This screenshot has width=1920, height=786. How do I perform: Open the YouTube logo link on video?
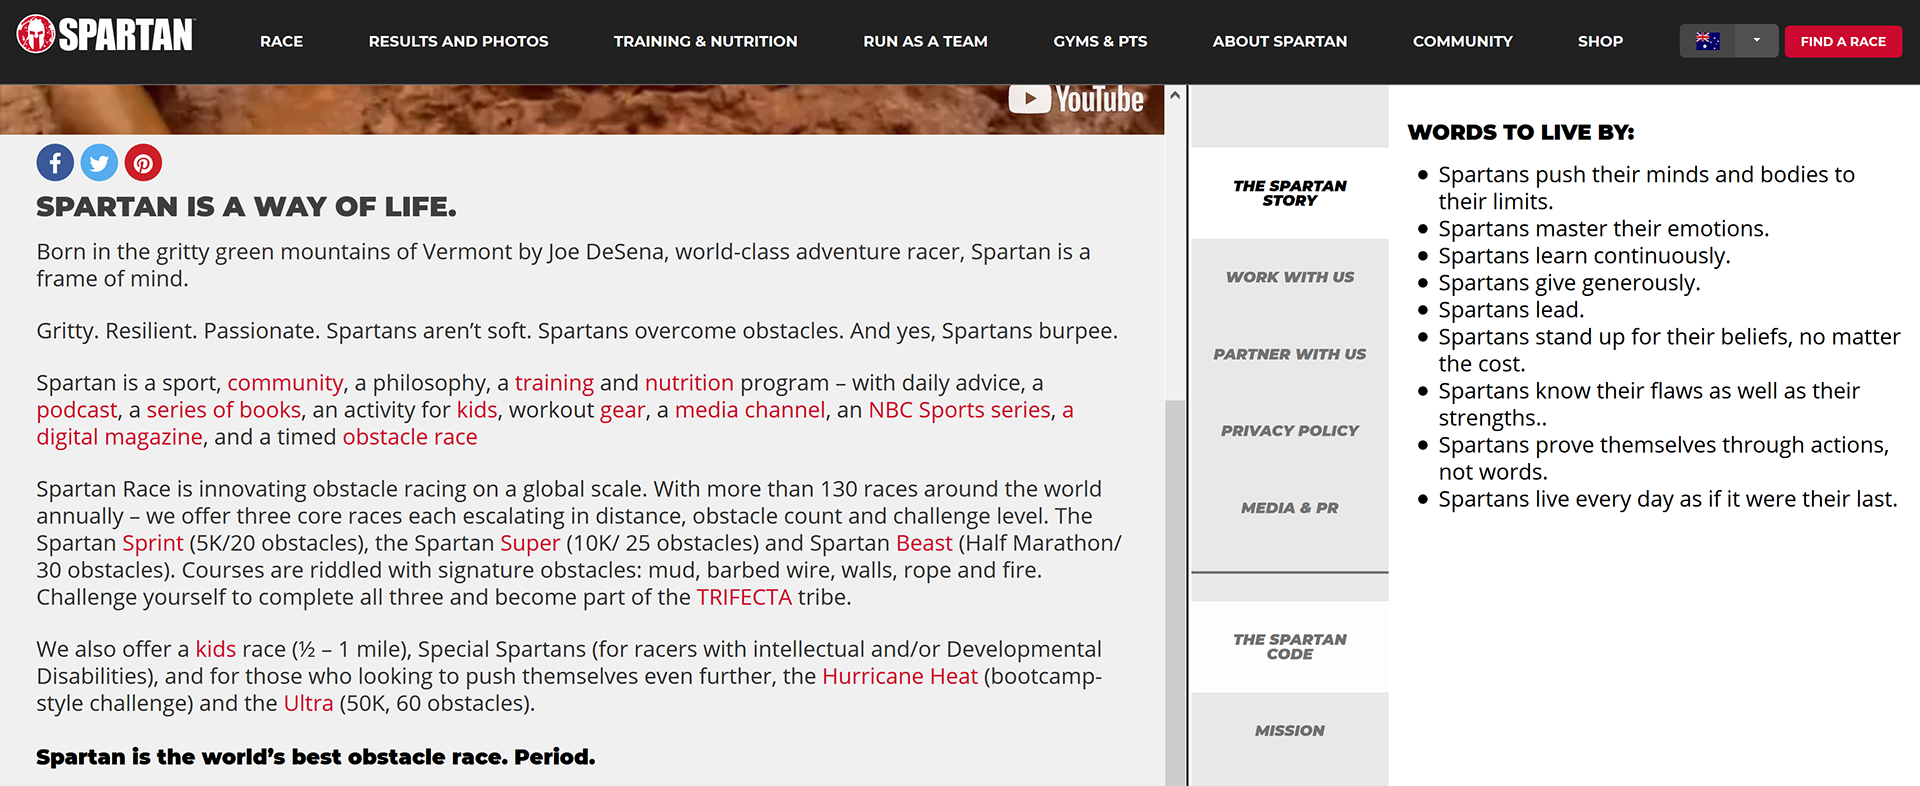click(x=1076, y=99)
